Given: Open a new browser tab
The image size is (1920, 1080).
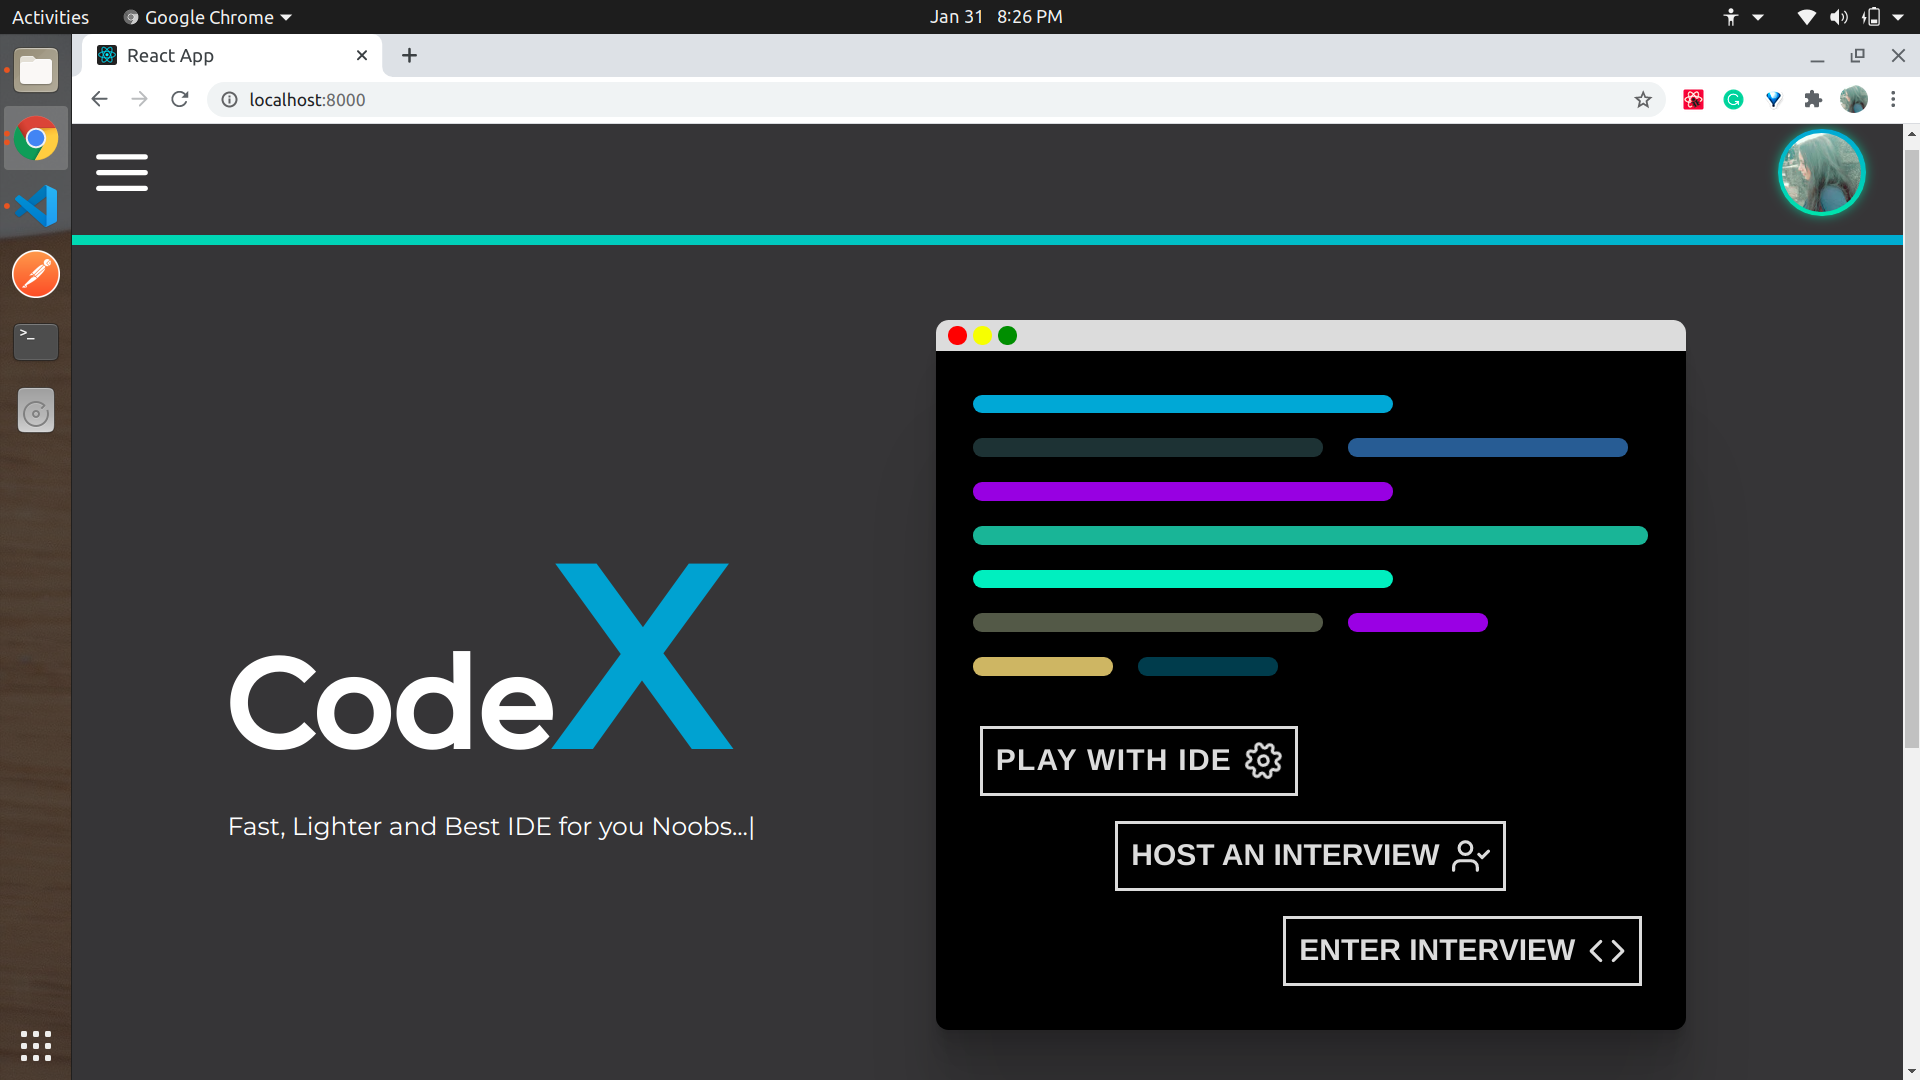Looking at the screenshot, I should 409,56.
